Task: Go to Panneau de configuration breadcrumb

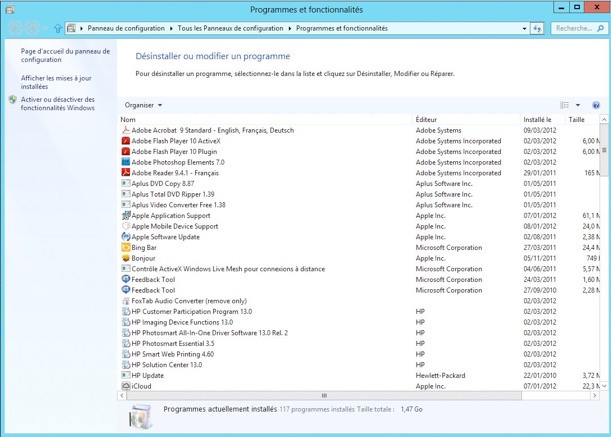Action: tap(126, 28)
